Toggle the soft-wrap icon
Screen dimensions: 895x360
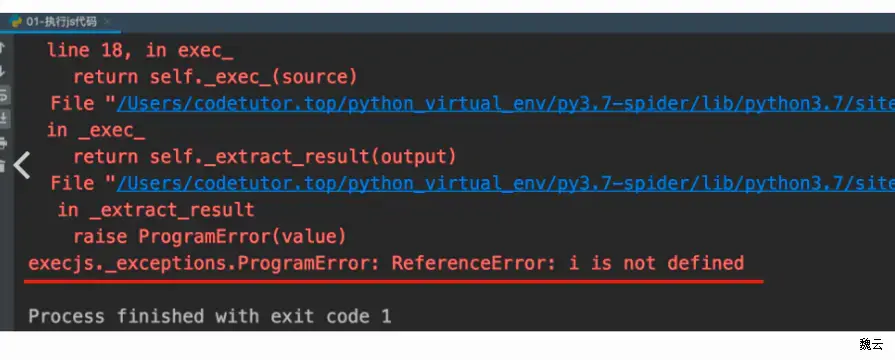pyautogui.click(x=3, y=95)
